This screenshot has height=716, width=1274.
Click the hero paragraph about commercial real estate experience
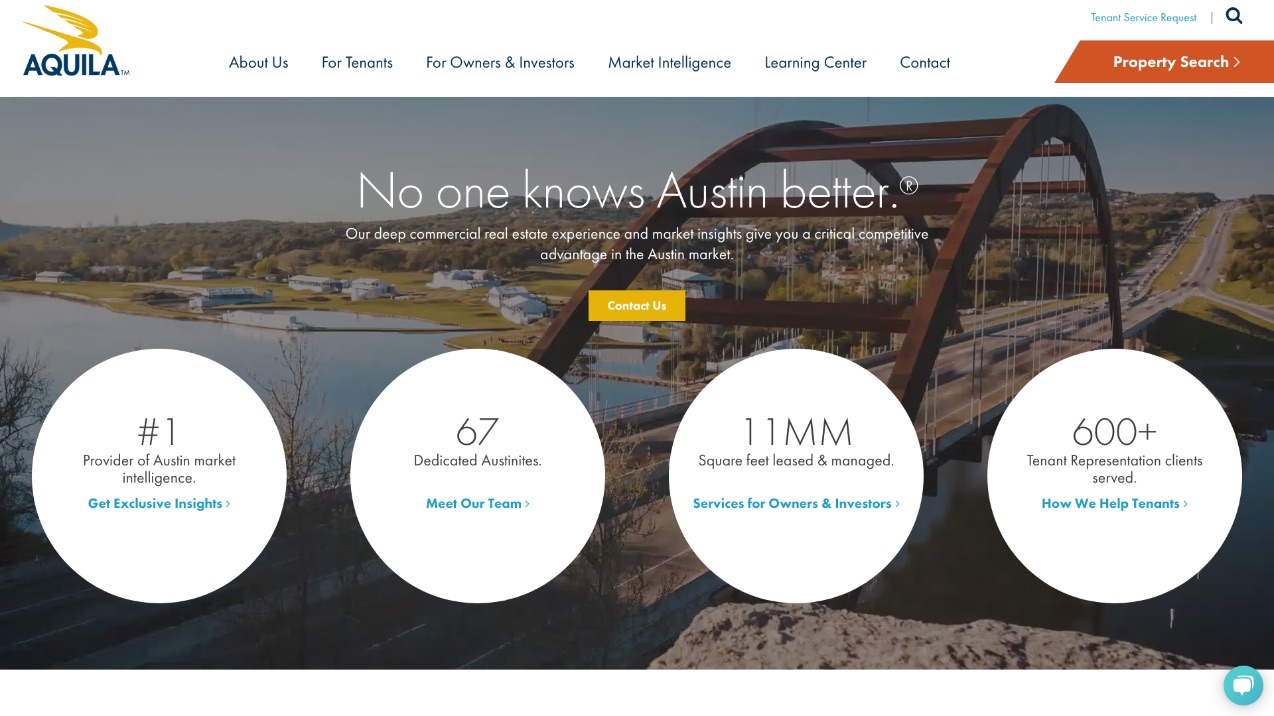click(637, 244)
